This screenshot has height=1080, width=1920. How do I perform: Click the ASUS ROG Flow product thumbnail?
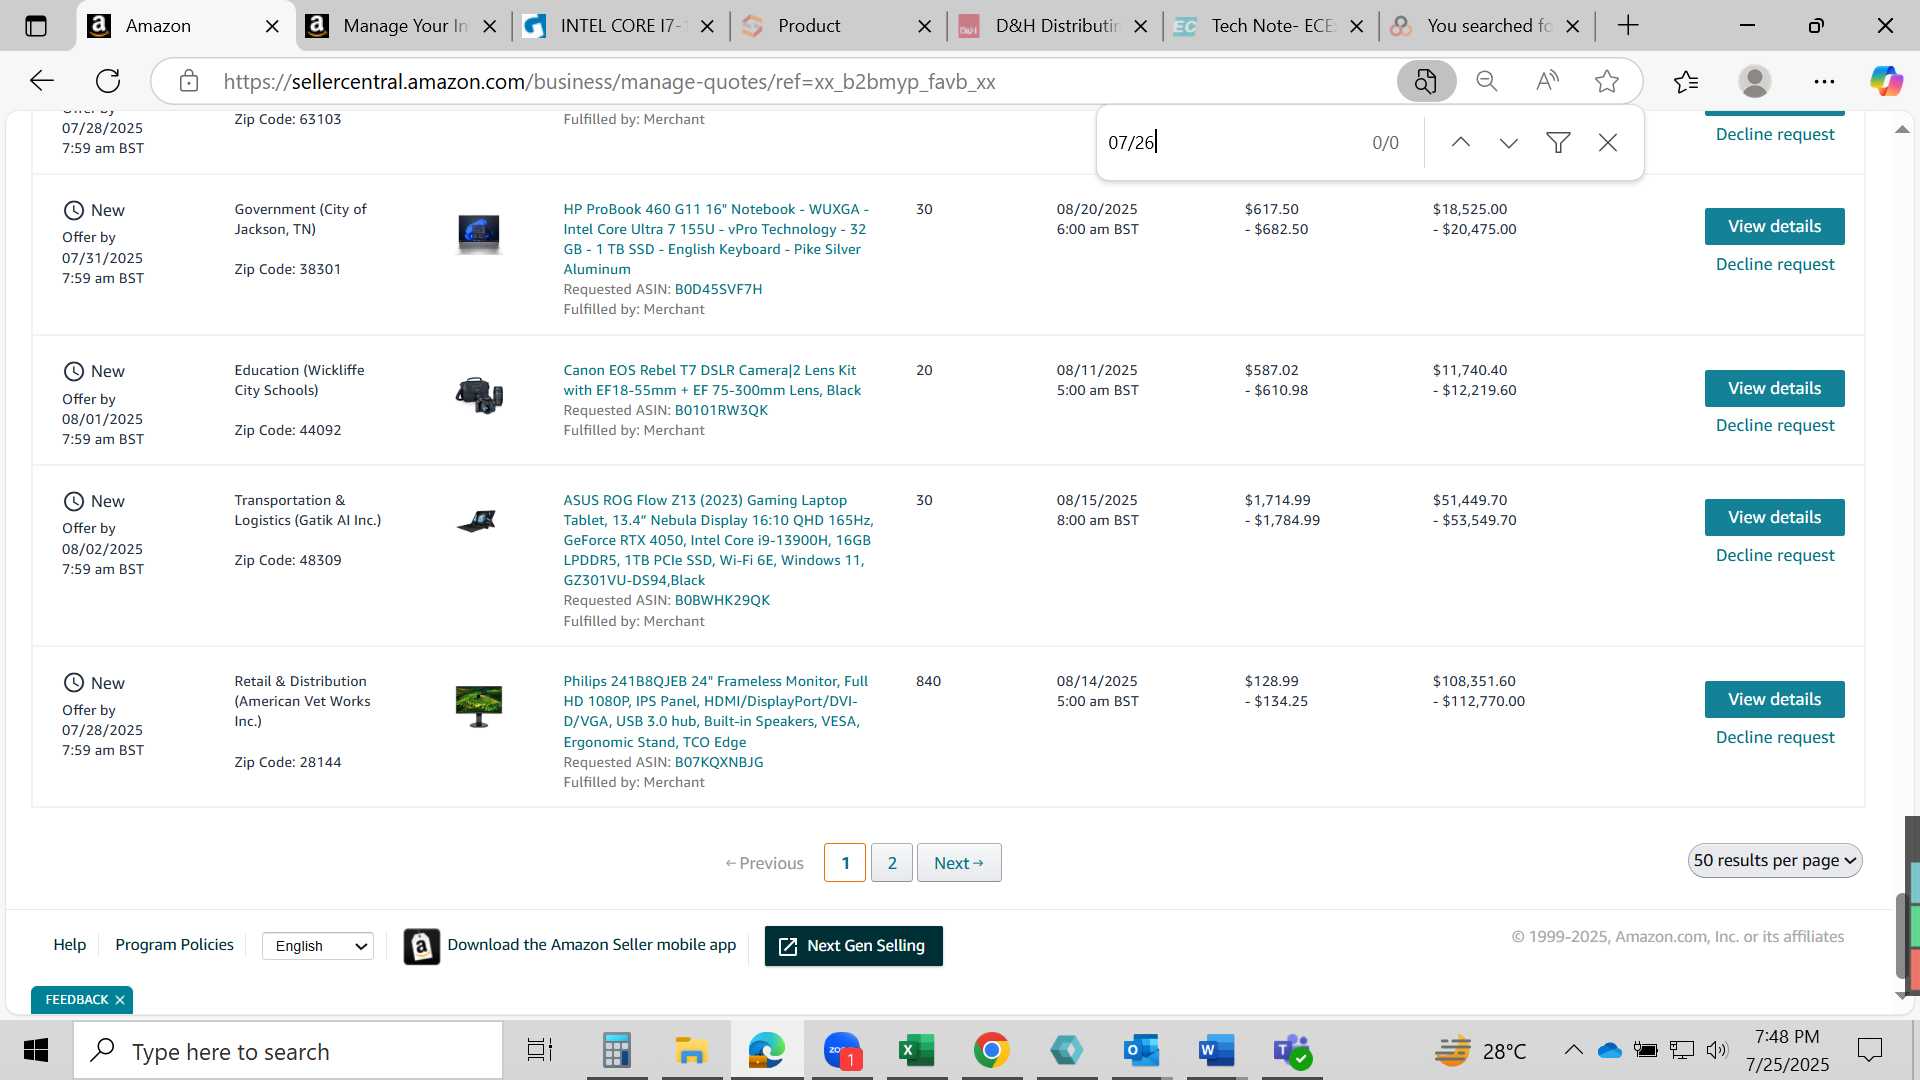coord(478,521)
